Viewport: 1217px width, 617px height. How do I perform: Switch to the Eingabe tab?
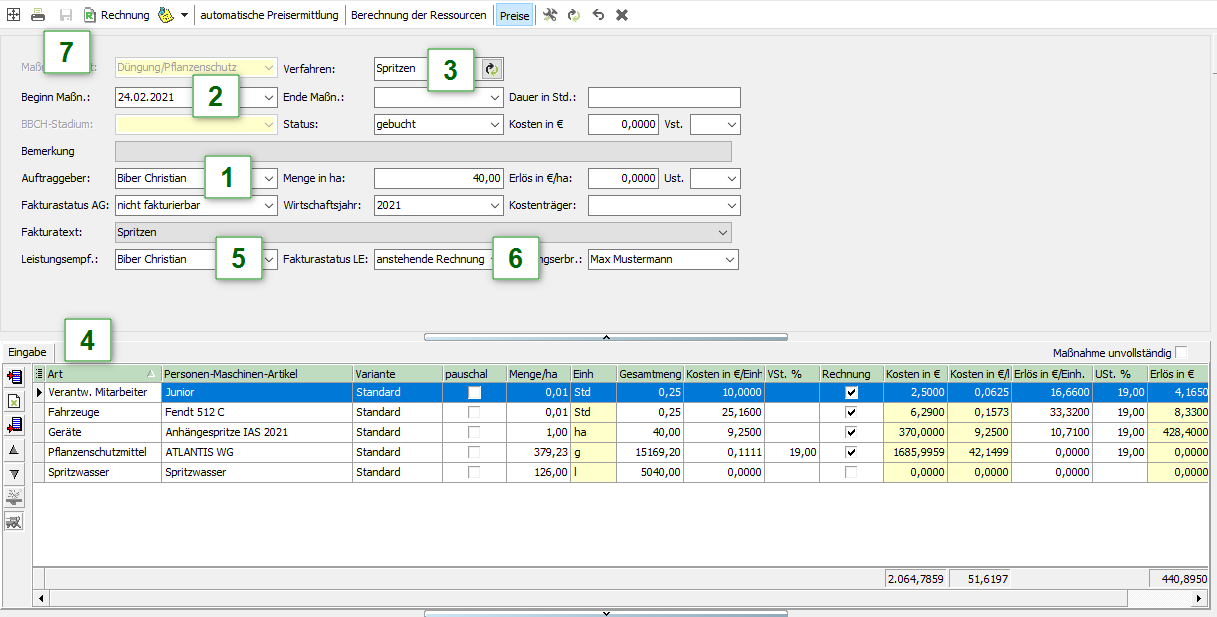[x=27, y=352]
